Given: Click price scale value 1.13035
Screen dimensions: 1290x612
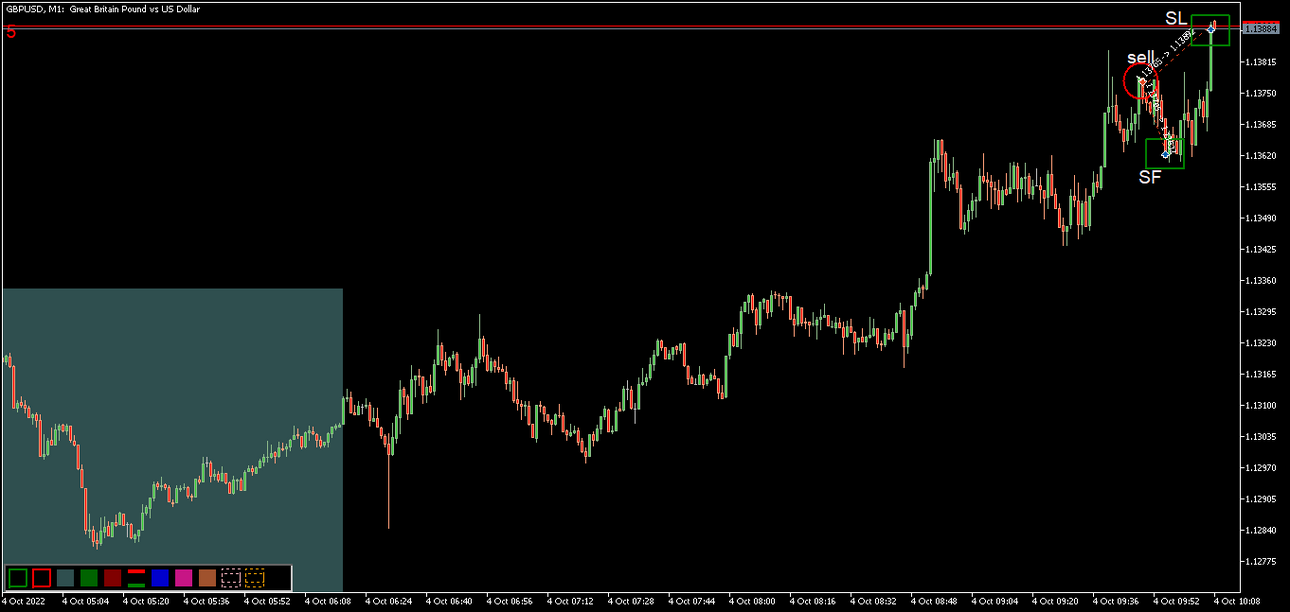Looking at the screenshot, I should (x=1261, y=436).
